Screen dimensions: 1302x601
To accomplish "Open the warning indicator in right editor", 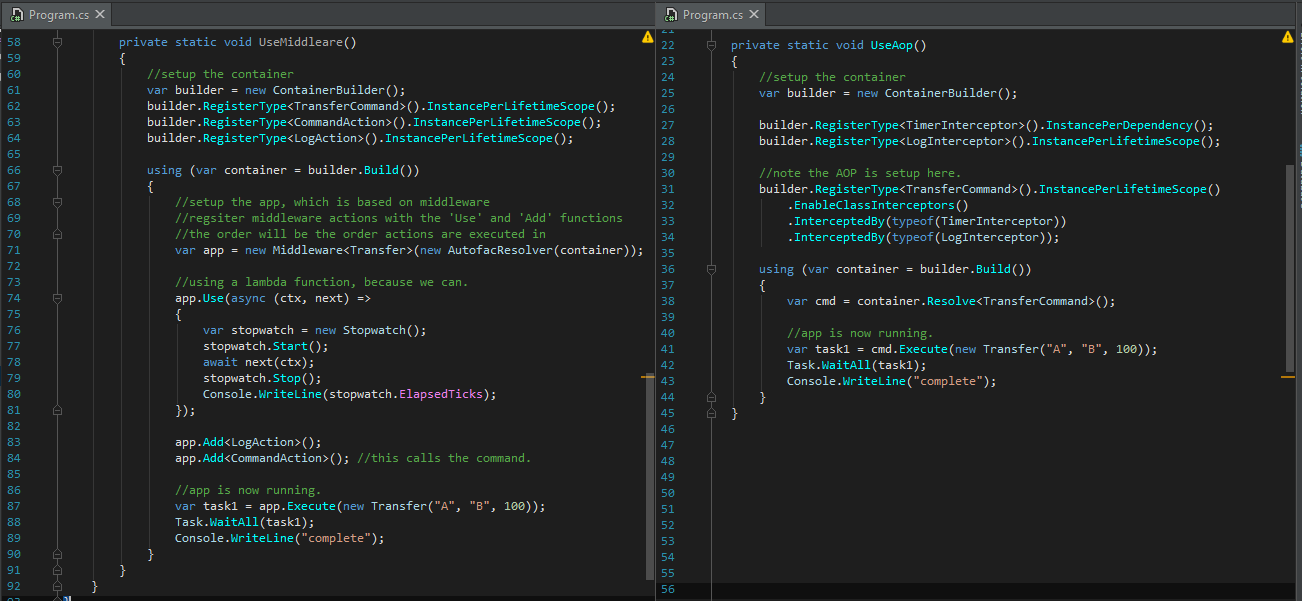I will coord(1287,37).
